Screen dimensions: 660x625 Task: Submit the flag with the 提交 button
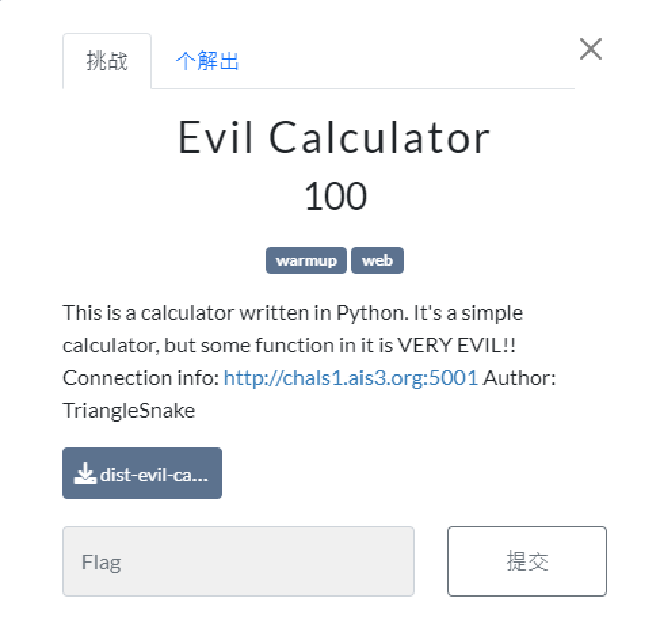[x=527, y=561]
